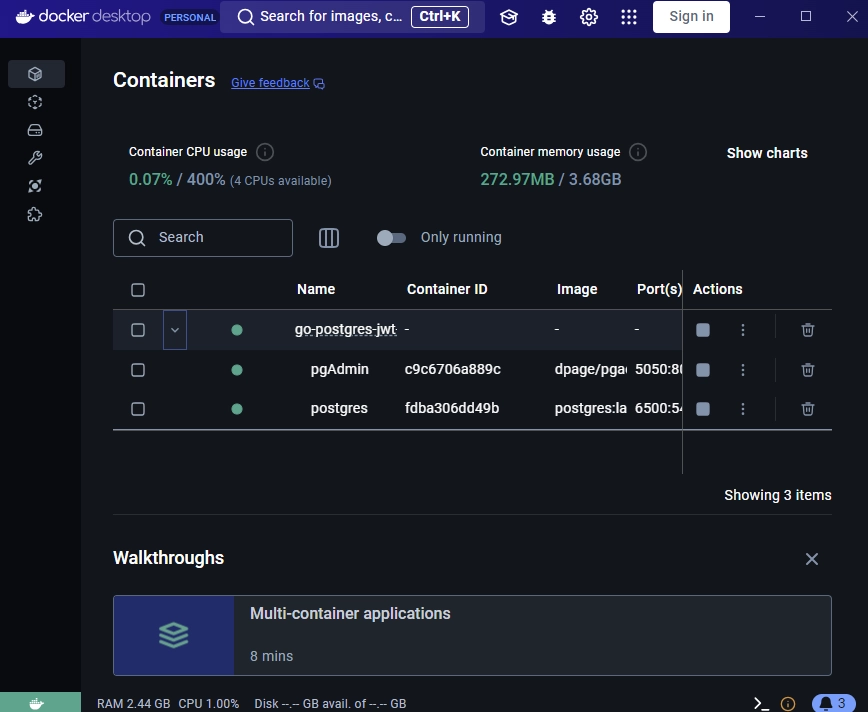Open the actions menu for pgAdmin container
The image size is (868, 712).
[x=743, y=369]
